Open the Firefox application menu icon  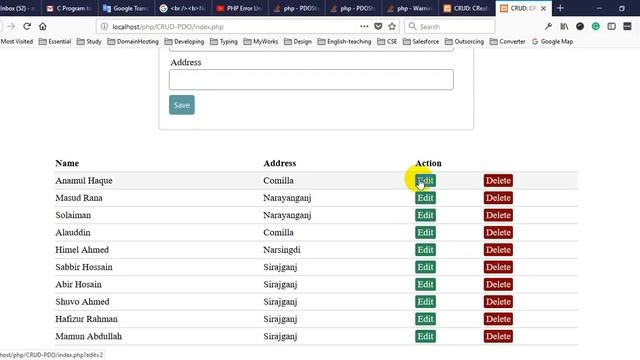627,27
